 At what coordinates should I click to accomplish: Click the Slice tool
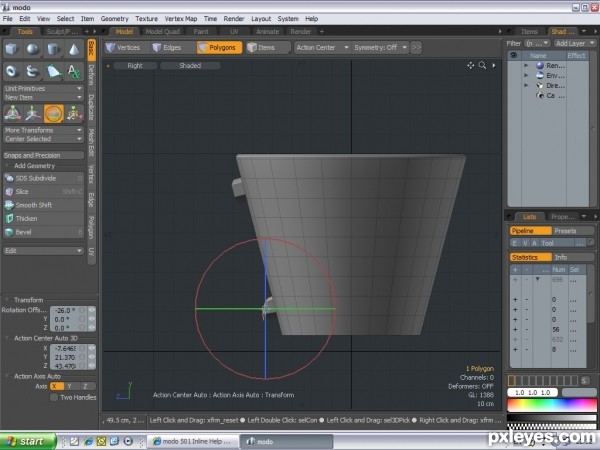(x=43, y=192)
